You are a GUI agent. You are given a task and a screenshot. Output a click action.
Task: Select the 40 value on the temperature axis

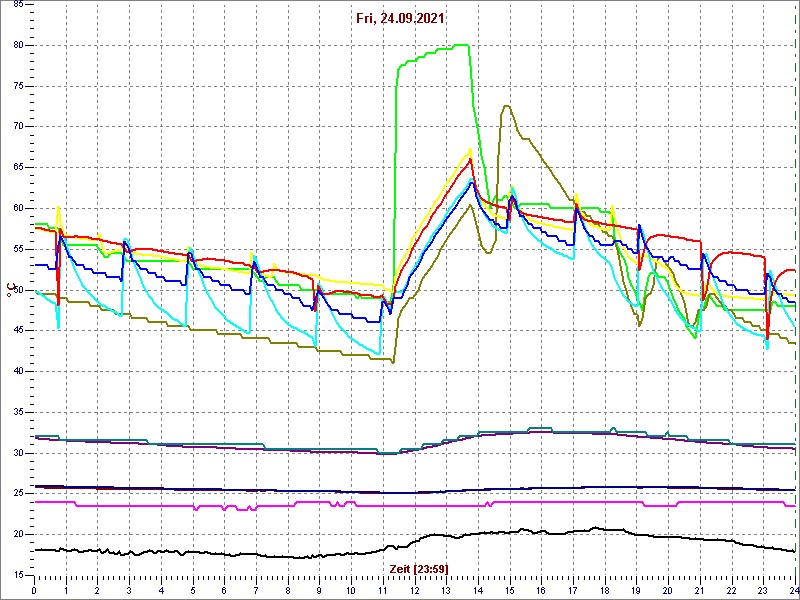click(17, 372)
